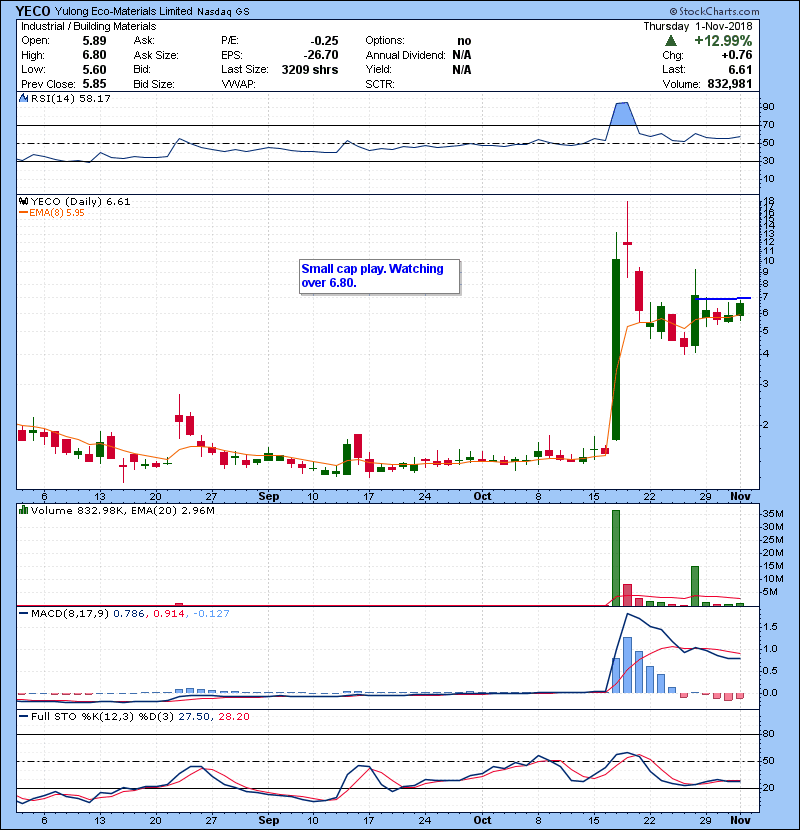Click the Chg value +0.76
The height and width of the screenshot is (830, 800).
(x=736, y=55)
